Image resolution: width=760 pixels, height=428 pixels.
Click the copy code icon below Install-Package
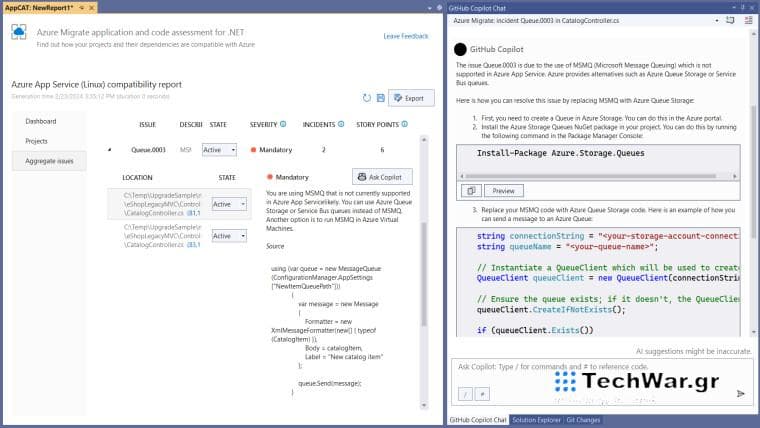tap(472, 190)
